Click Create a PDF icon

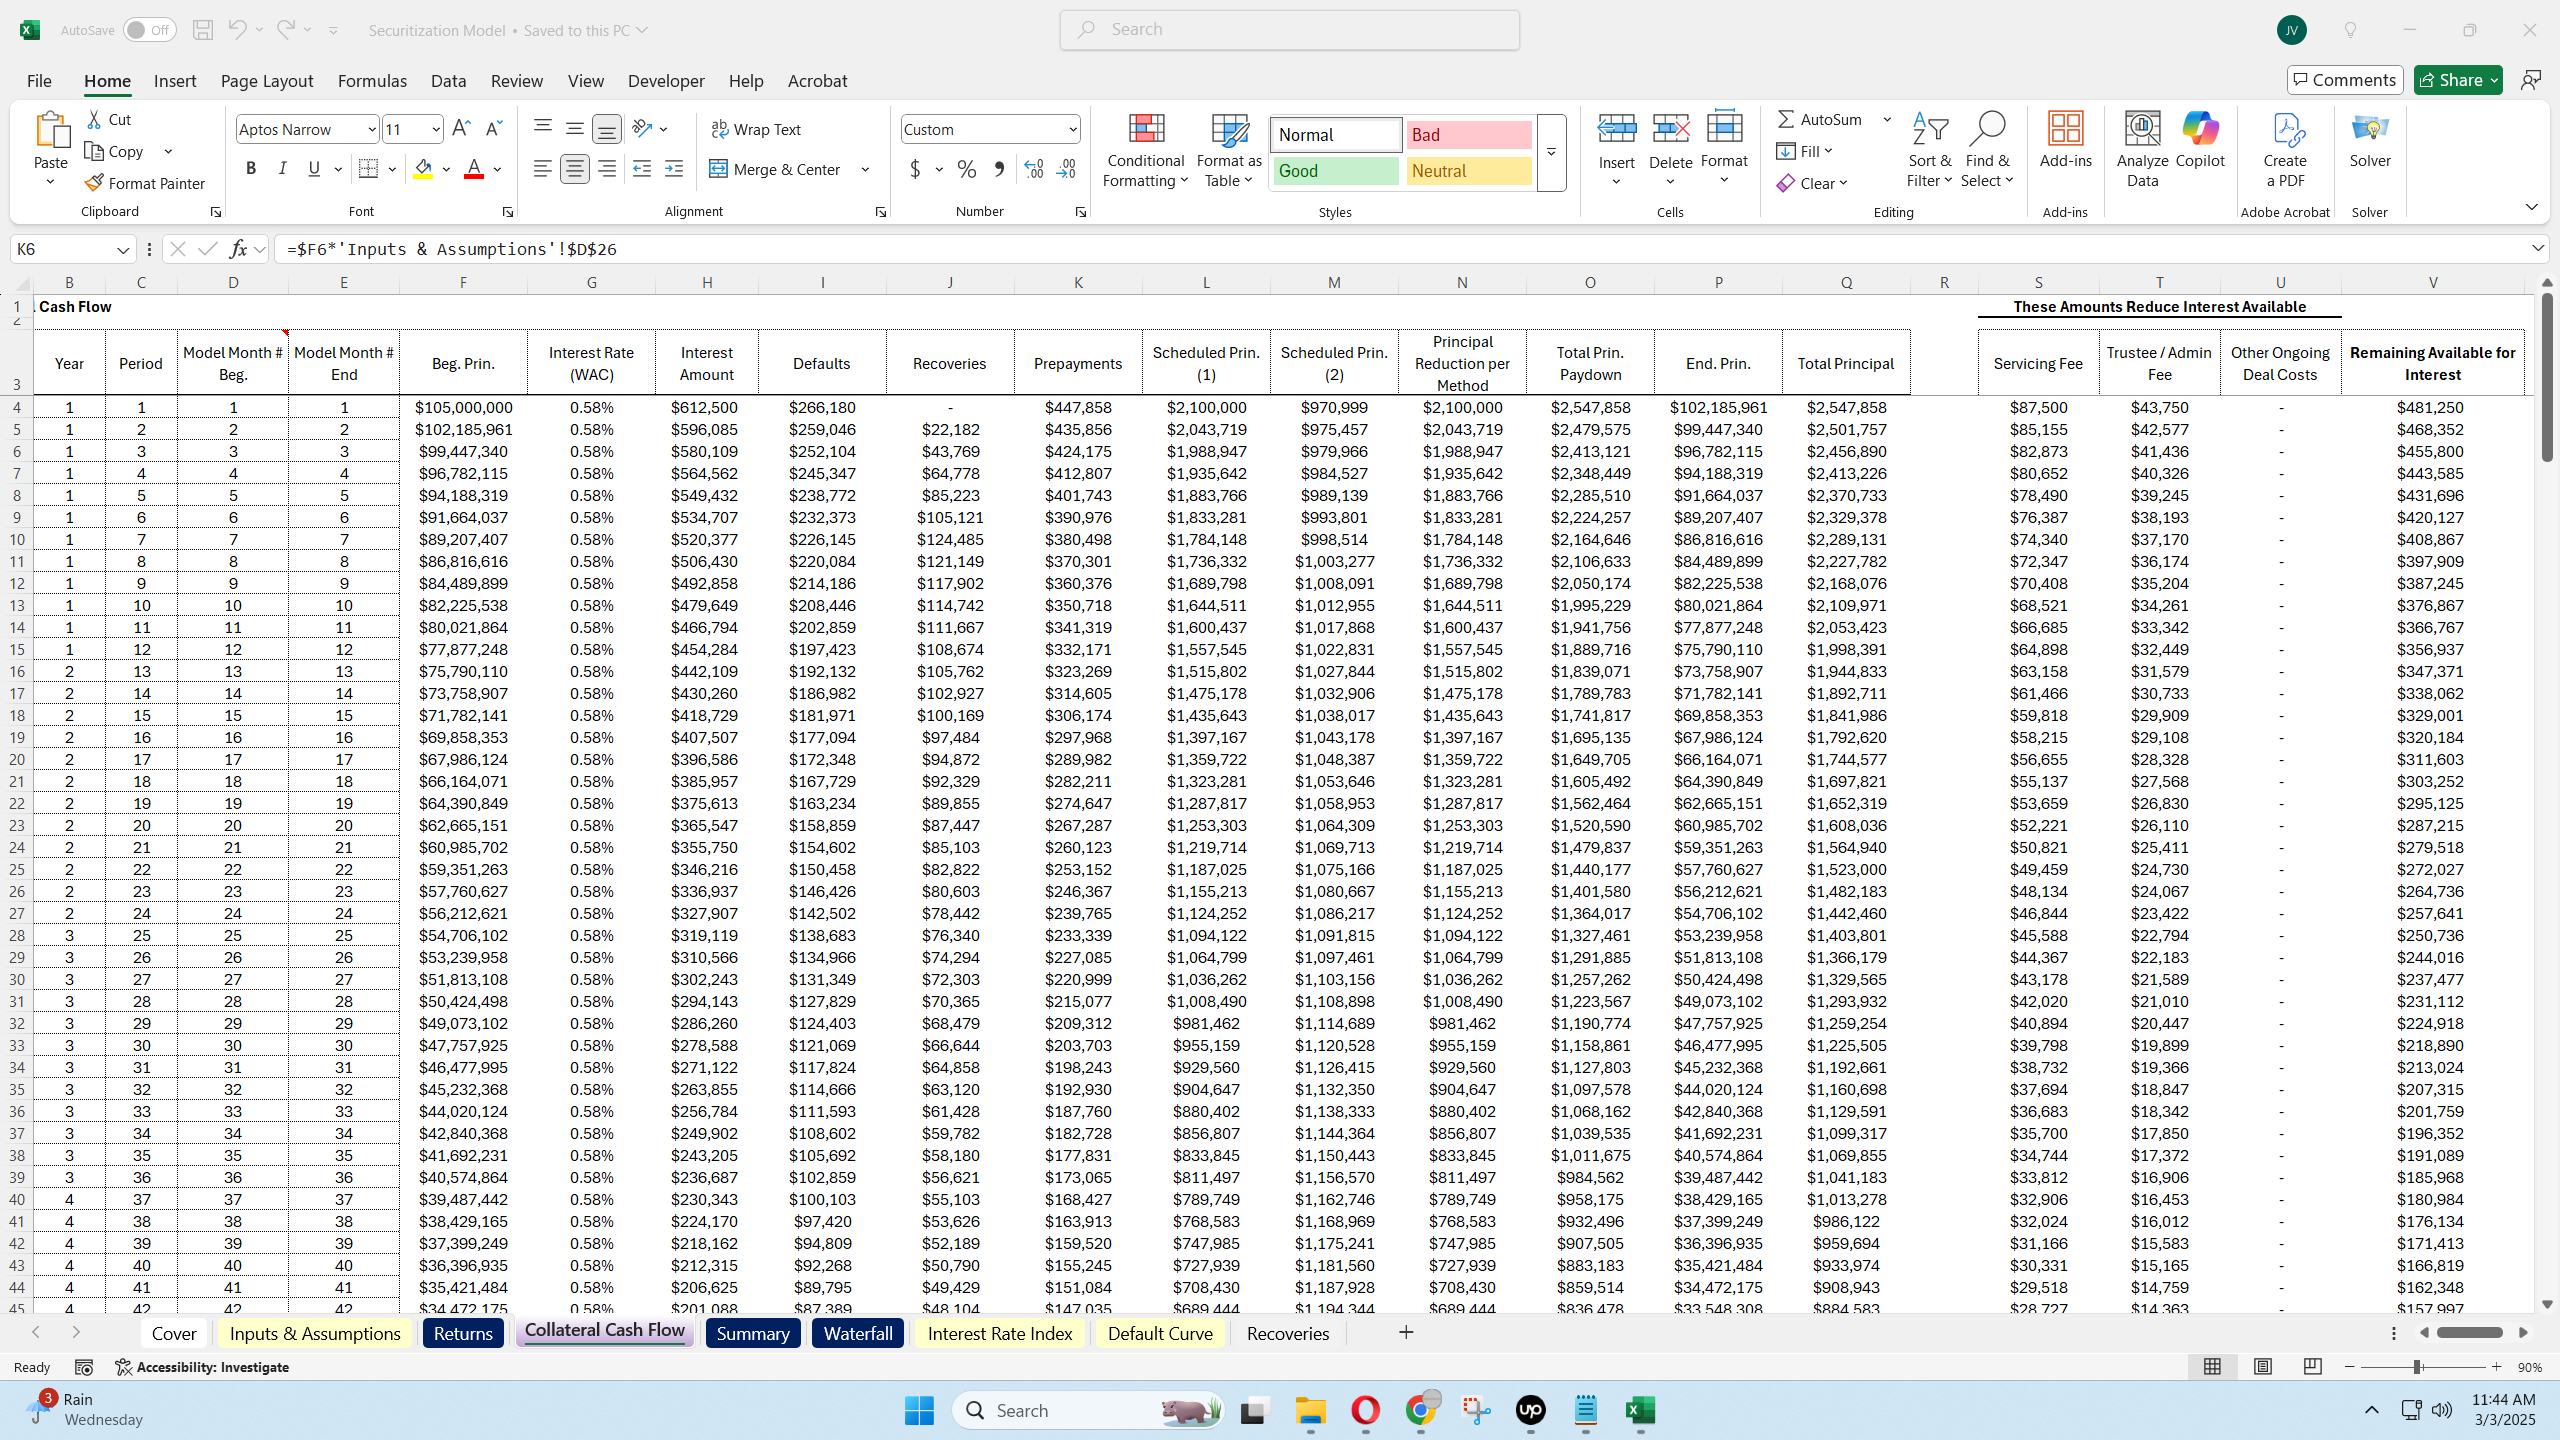pos(2285,149)
